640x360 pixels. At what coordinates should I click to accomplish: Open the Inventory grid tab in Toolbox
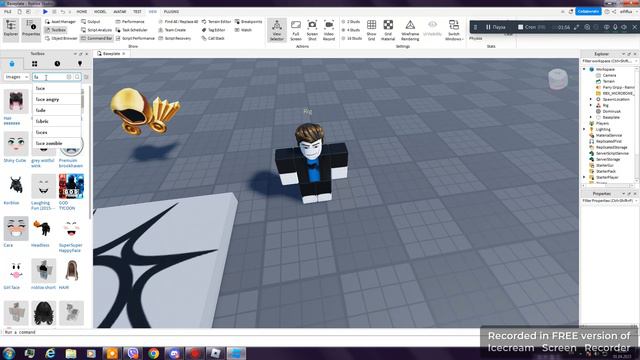pos(34,64)
